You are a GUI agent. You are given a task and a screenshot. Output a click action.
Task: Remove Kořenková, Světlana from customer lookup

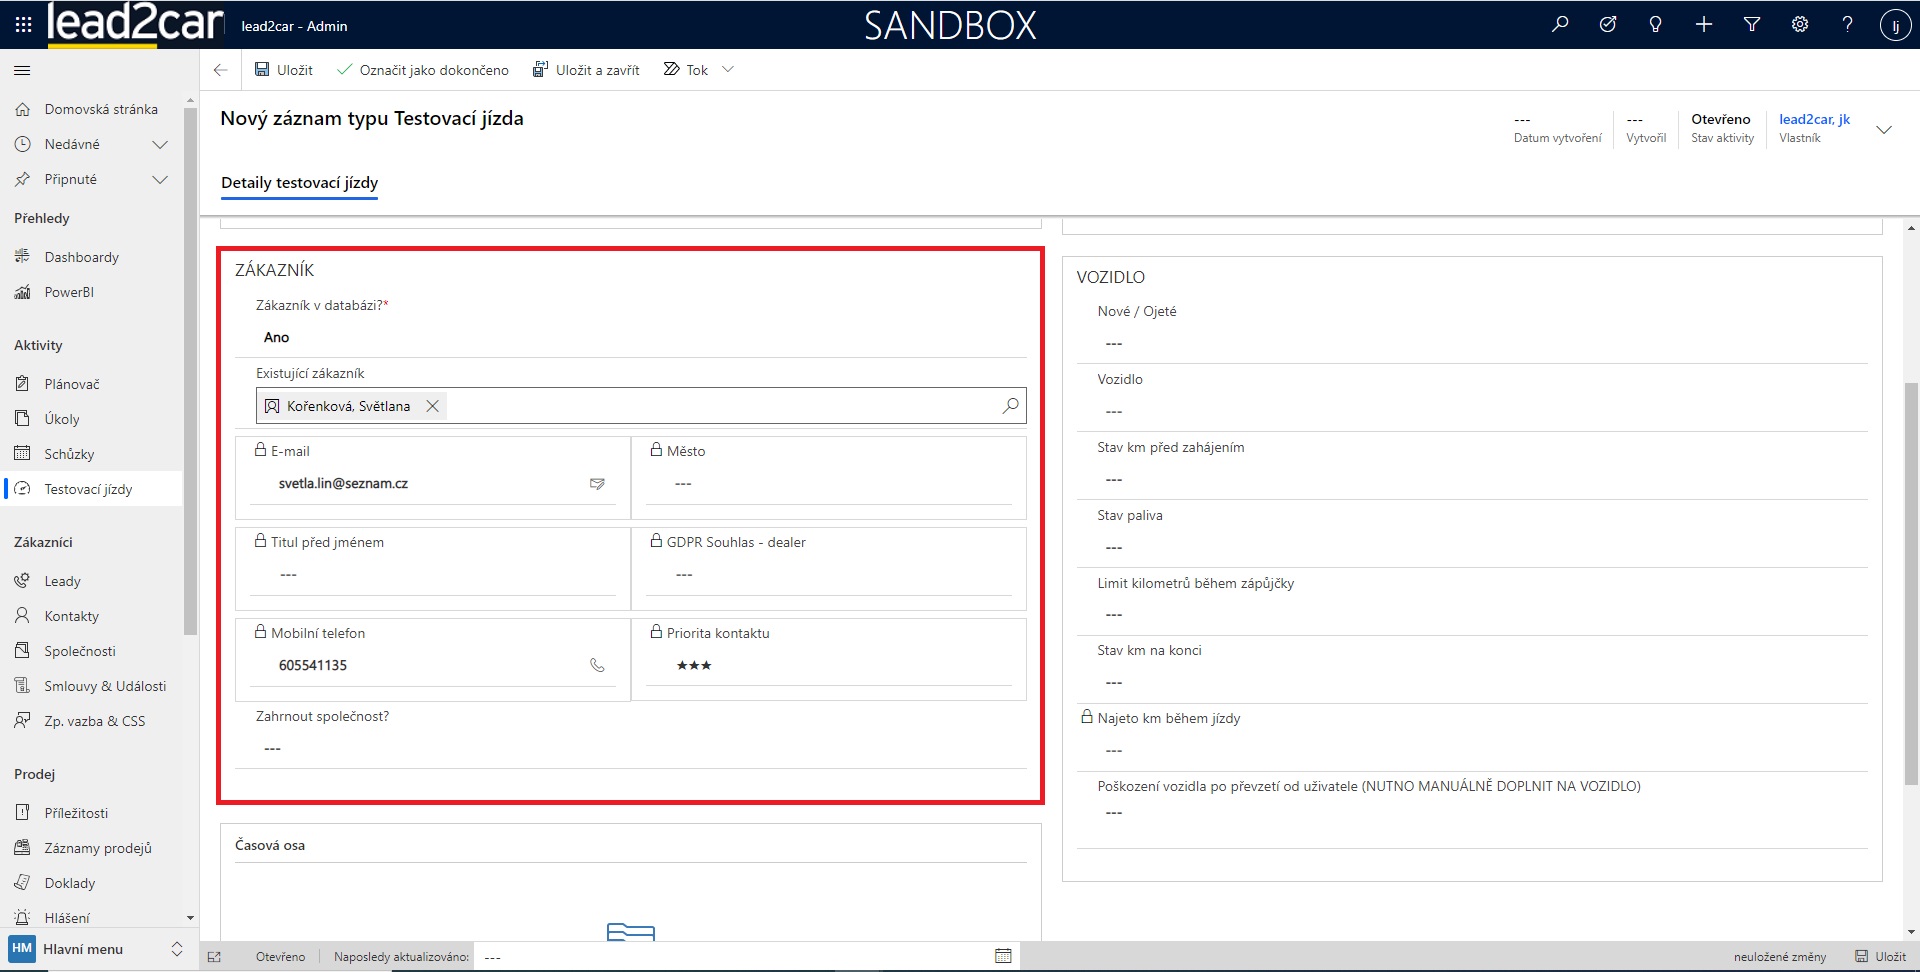433,406
